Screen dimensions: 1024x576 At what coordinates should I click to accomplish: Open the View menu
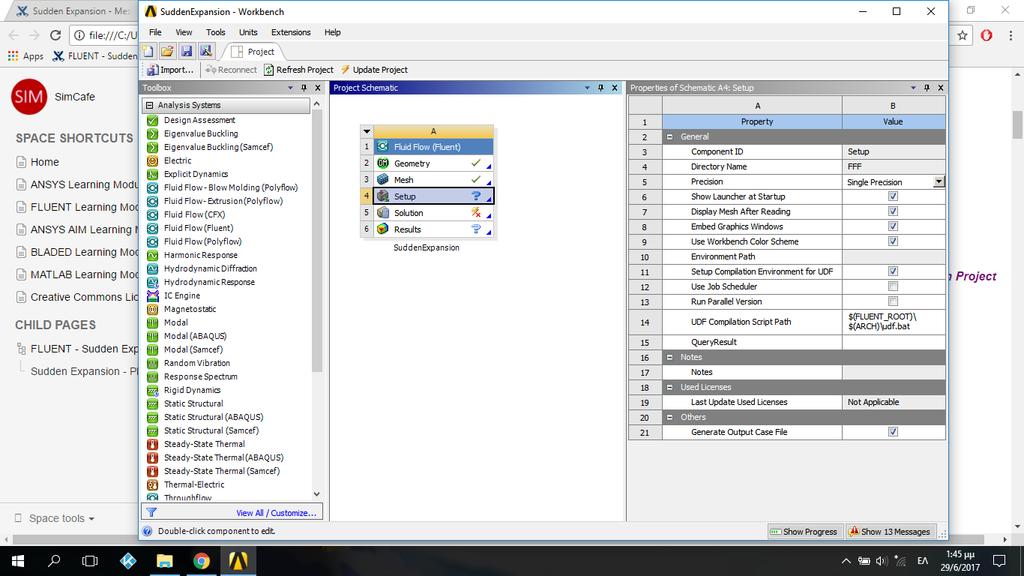(x=184, y=32)
